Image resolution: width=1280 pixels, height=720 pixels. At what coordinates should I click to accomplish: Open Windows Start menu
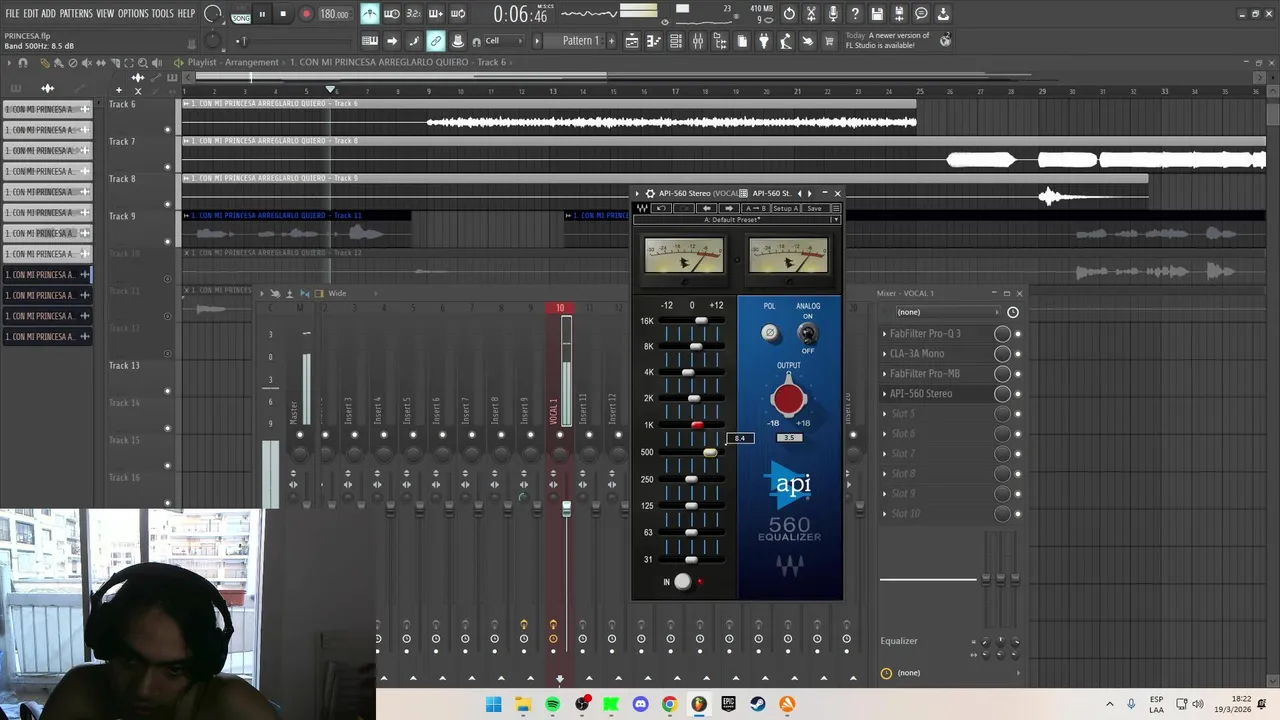(x=494, y=704)
